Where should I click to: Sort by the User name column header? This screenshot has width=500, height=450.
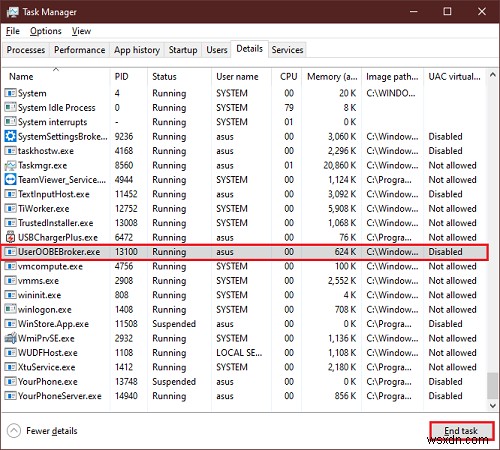tap(241, 77)
